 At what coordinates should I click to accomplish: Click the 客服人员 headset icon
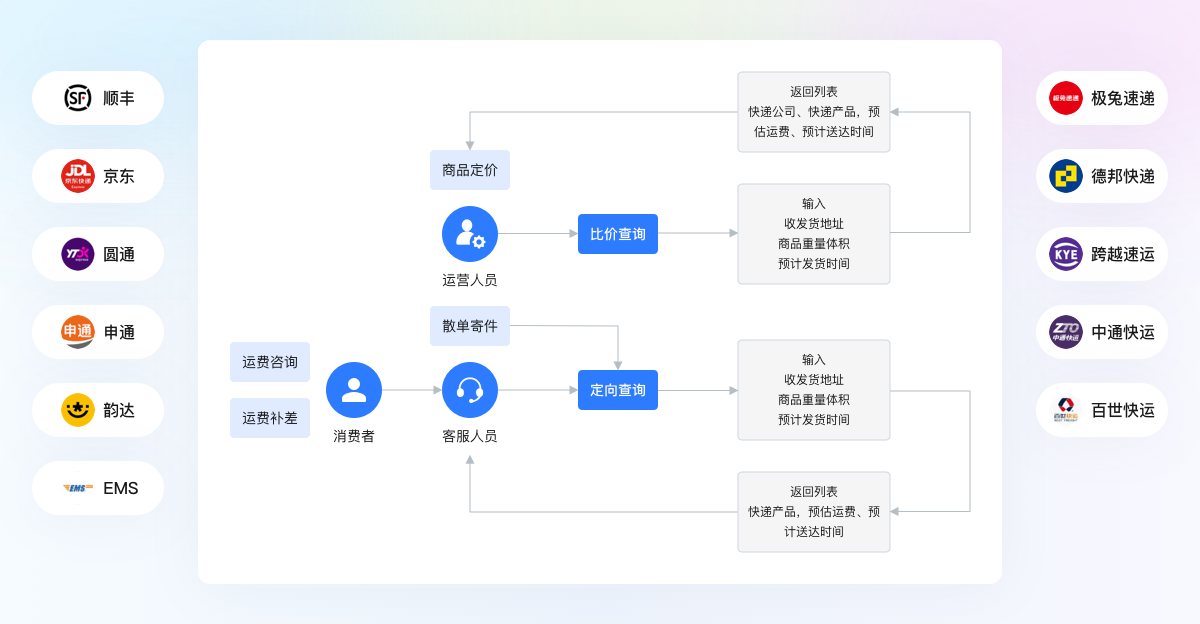470,390
